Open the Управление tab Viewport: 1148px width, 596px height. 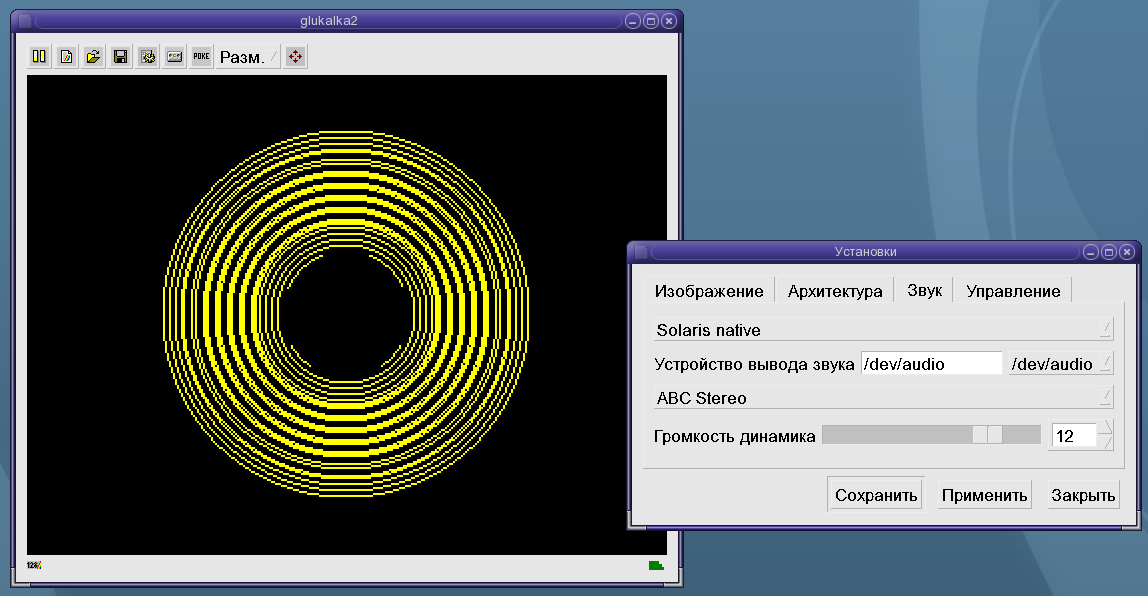point(1013,291)
